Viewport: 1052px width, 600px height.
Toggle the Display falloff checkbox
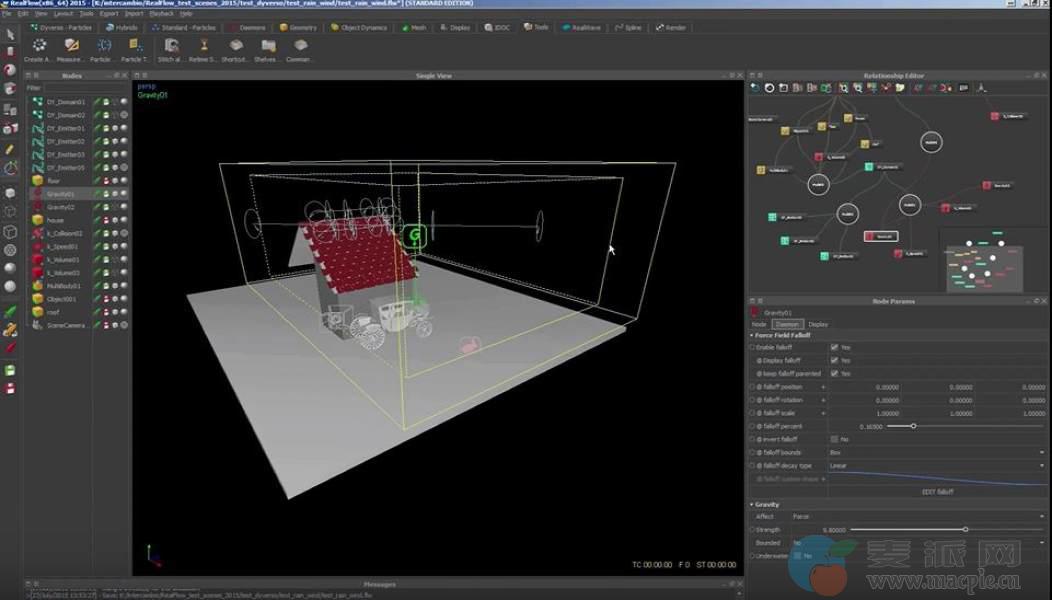(834, 360)
